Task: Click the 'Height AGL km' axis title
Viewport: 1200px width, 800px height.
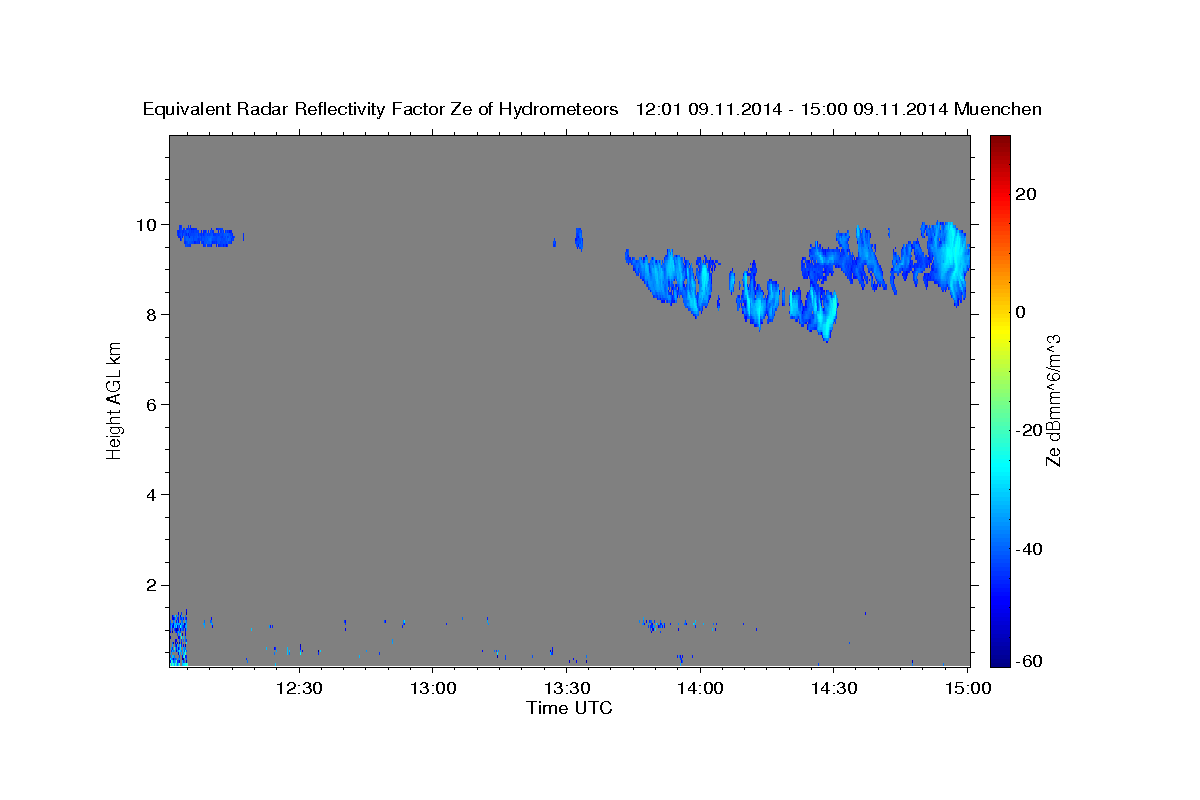Action: pyautogui.click(x=115, y=400)
